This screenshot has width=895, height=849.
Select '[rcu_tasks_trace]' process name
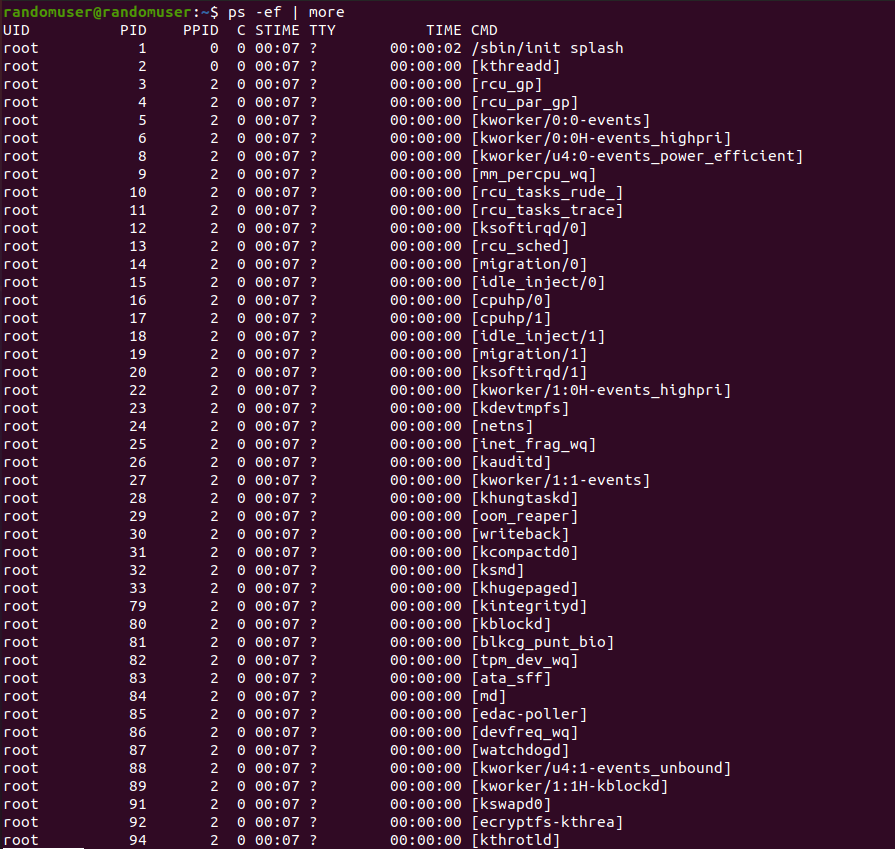tap(547, 210)
